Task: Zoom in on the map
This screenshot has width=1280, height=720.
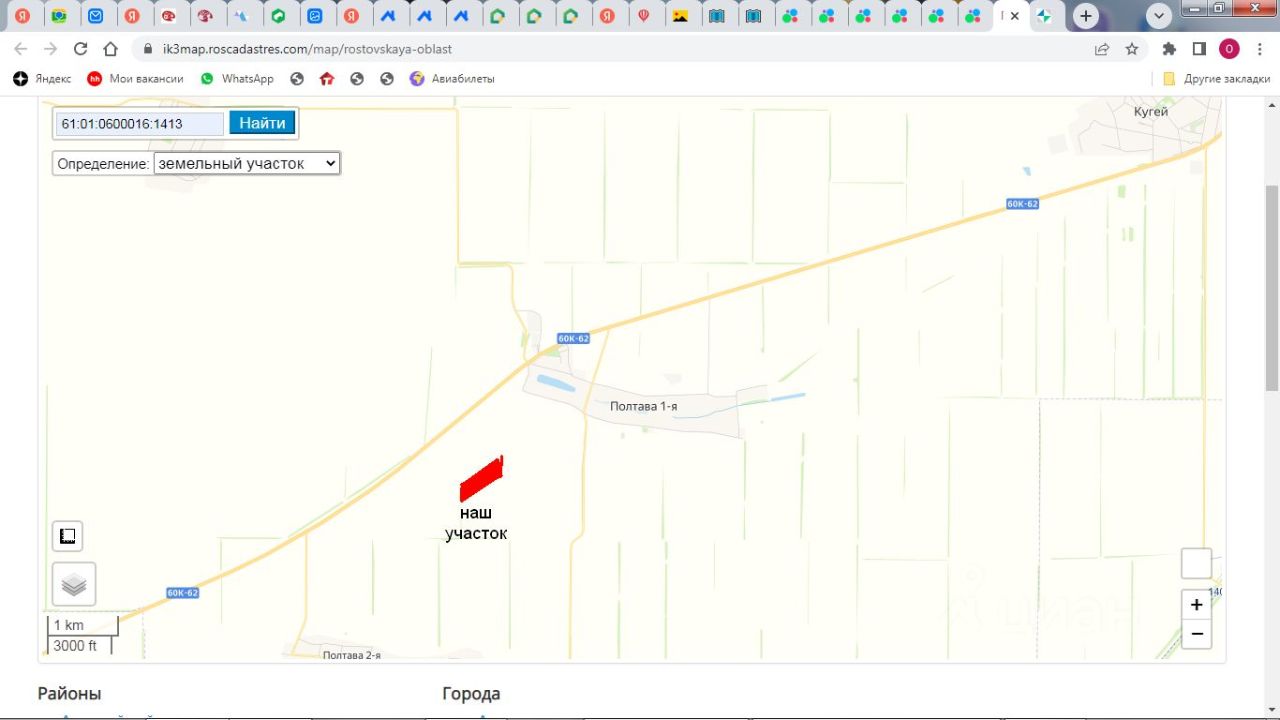Action: tap(1197, 605)
